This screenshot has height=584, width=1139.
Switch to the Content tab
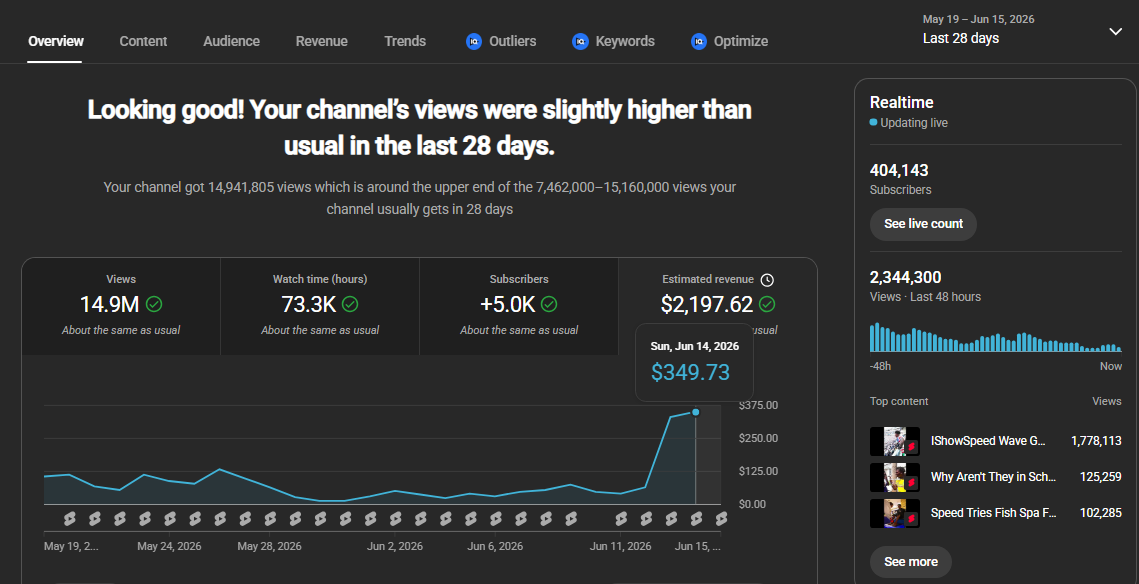click(143, 41)
